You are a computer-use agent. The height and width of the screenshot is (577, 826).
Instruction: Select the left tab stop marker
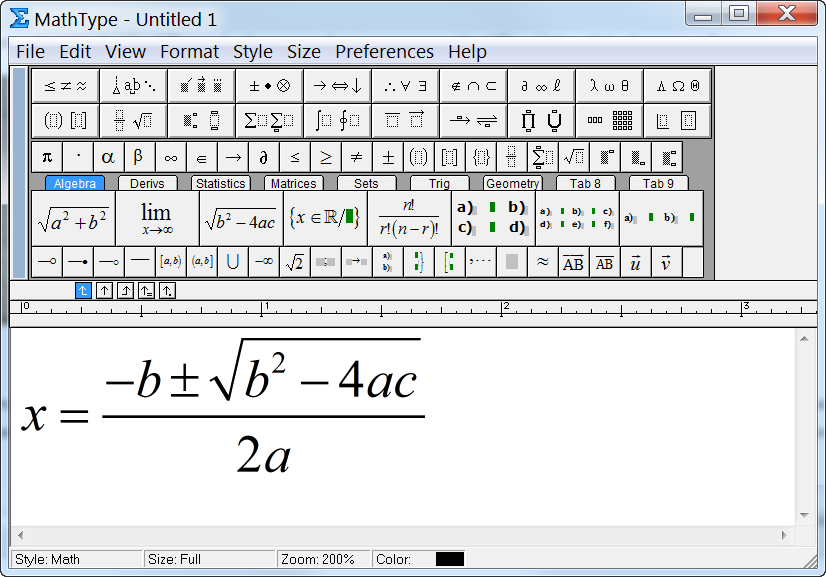point(83,290)
